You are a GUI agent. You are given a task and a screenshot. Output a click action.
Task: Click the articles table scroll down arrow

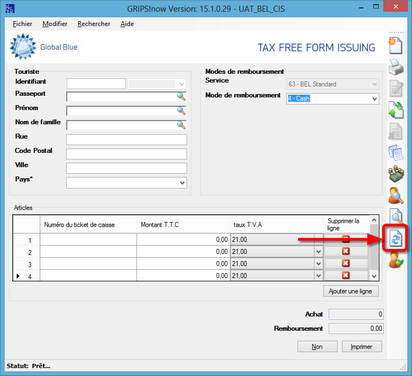click(374, 276)
